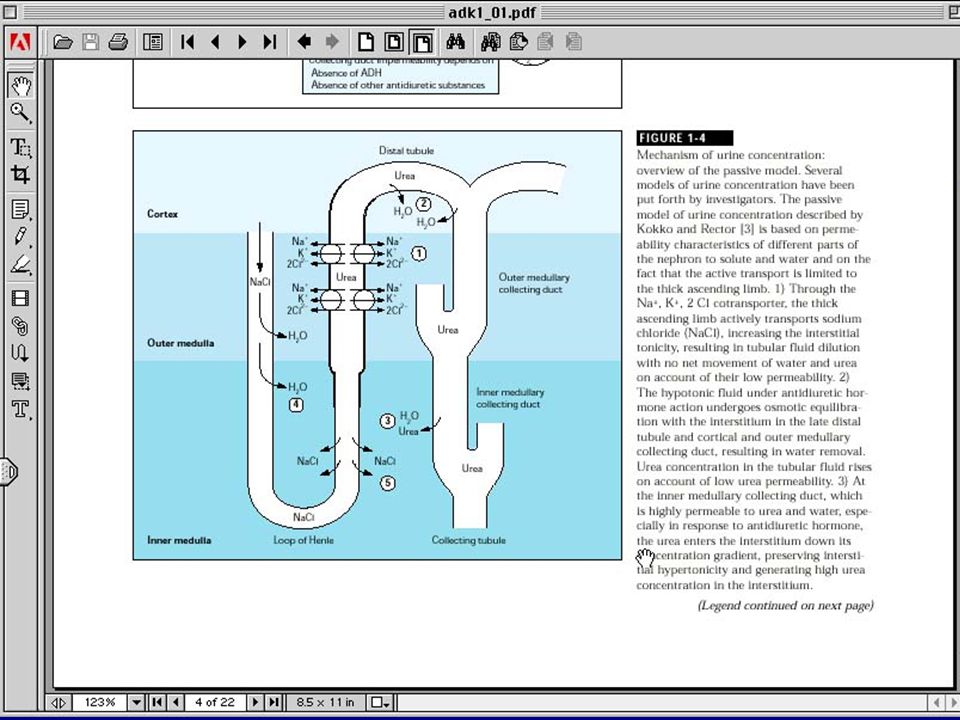Screen dimensions: 960x720
Task: Set Fit Width page view
Action: coord(422,42)
